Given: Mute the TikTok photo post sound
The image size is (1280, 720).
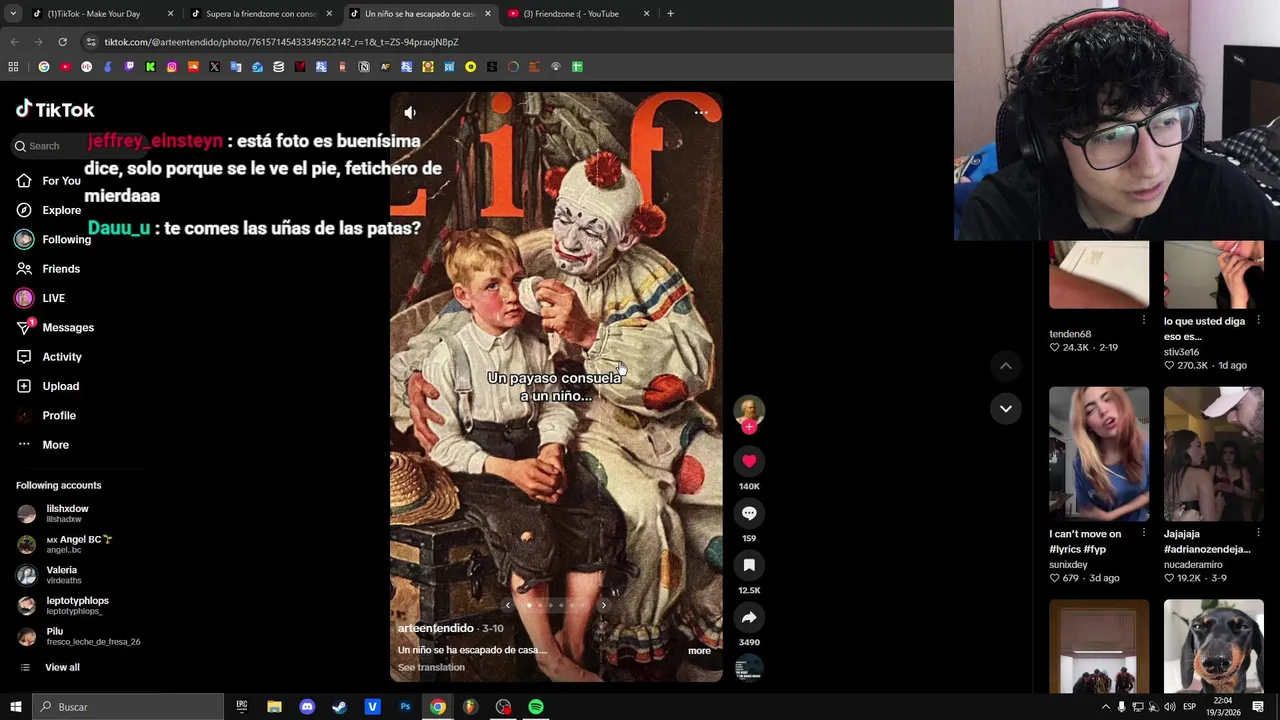Looking at the screenshot, I should pos(410,113).
